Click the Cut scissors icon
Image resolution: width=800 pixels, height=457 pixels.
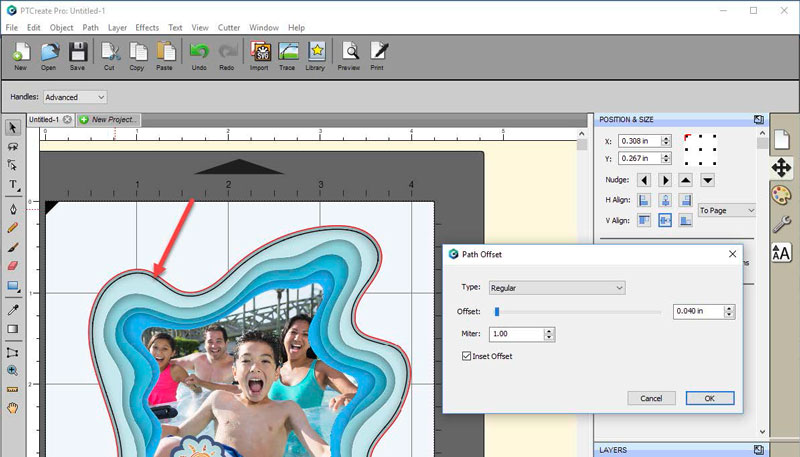(x=110, y=56)
